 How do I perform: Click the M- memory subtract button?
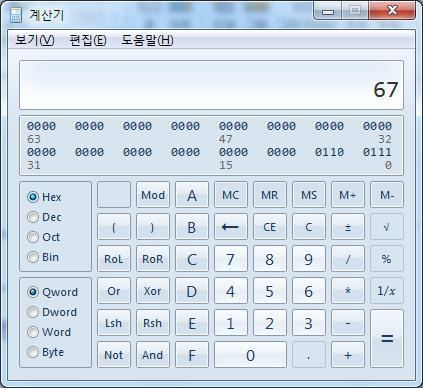[387, 195]
